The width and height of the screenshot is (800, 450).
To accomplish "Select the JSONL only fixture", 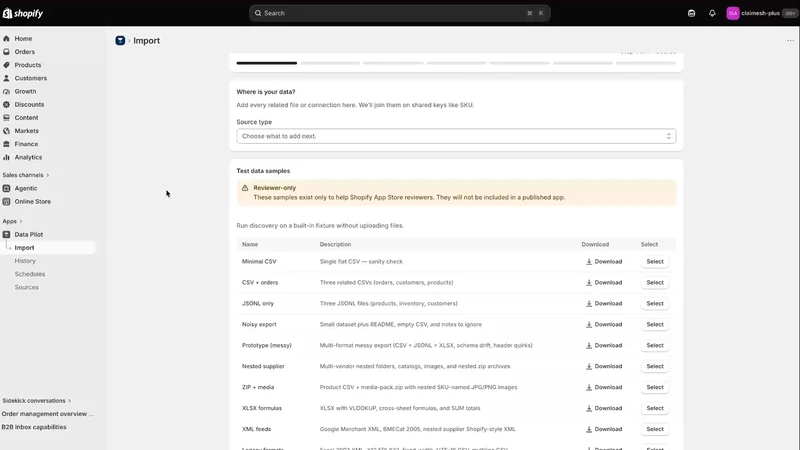I will [655, 303].
